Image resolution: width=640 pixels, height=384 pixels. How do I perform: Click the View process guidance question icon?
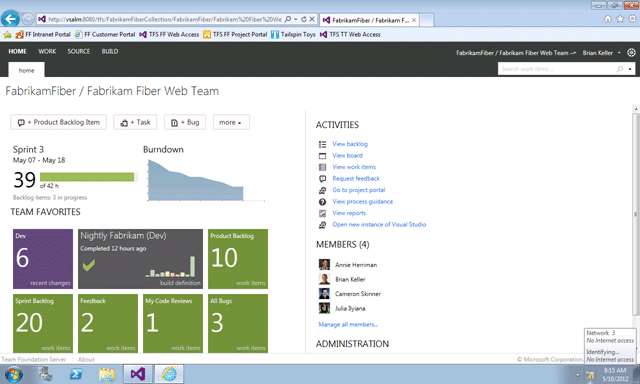pos(322,202)
